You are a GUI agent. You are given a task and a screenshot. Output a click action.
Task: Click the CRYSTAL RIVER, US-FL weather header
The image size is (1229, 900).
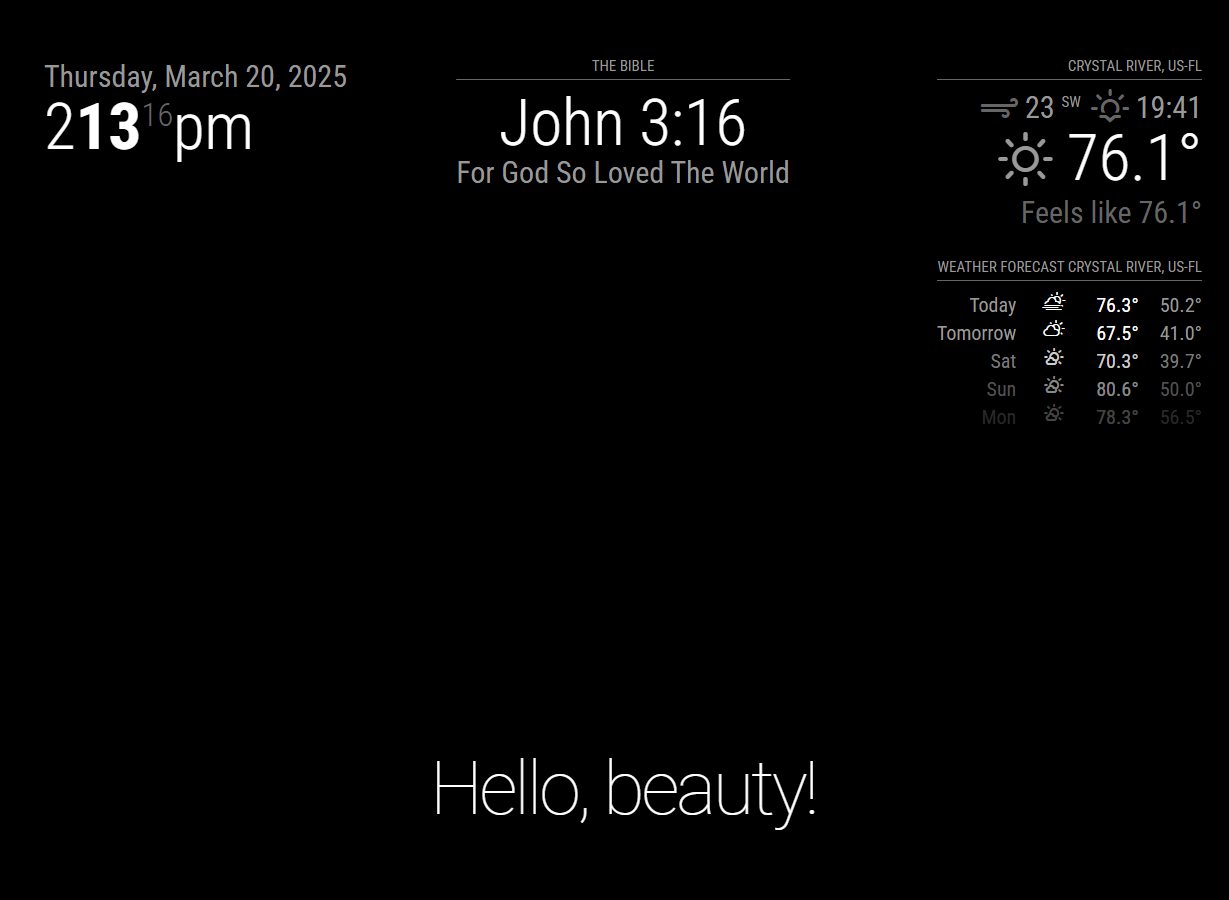1134,67
